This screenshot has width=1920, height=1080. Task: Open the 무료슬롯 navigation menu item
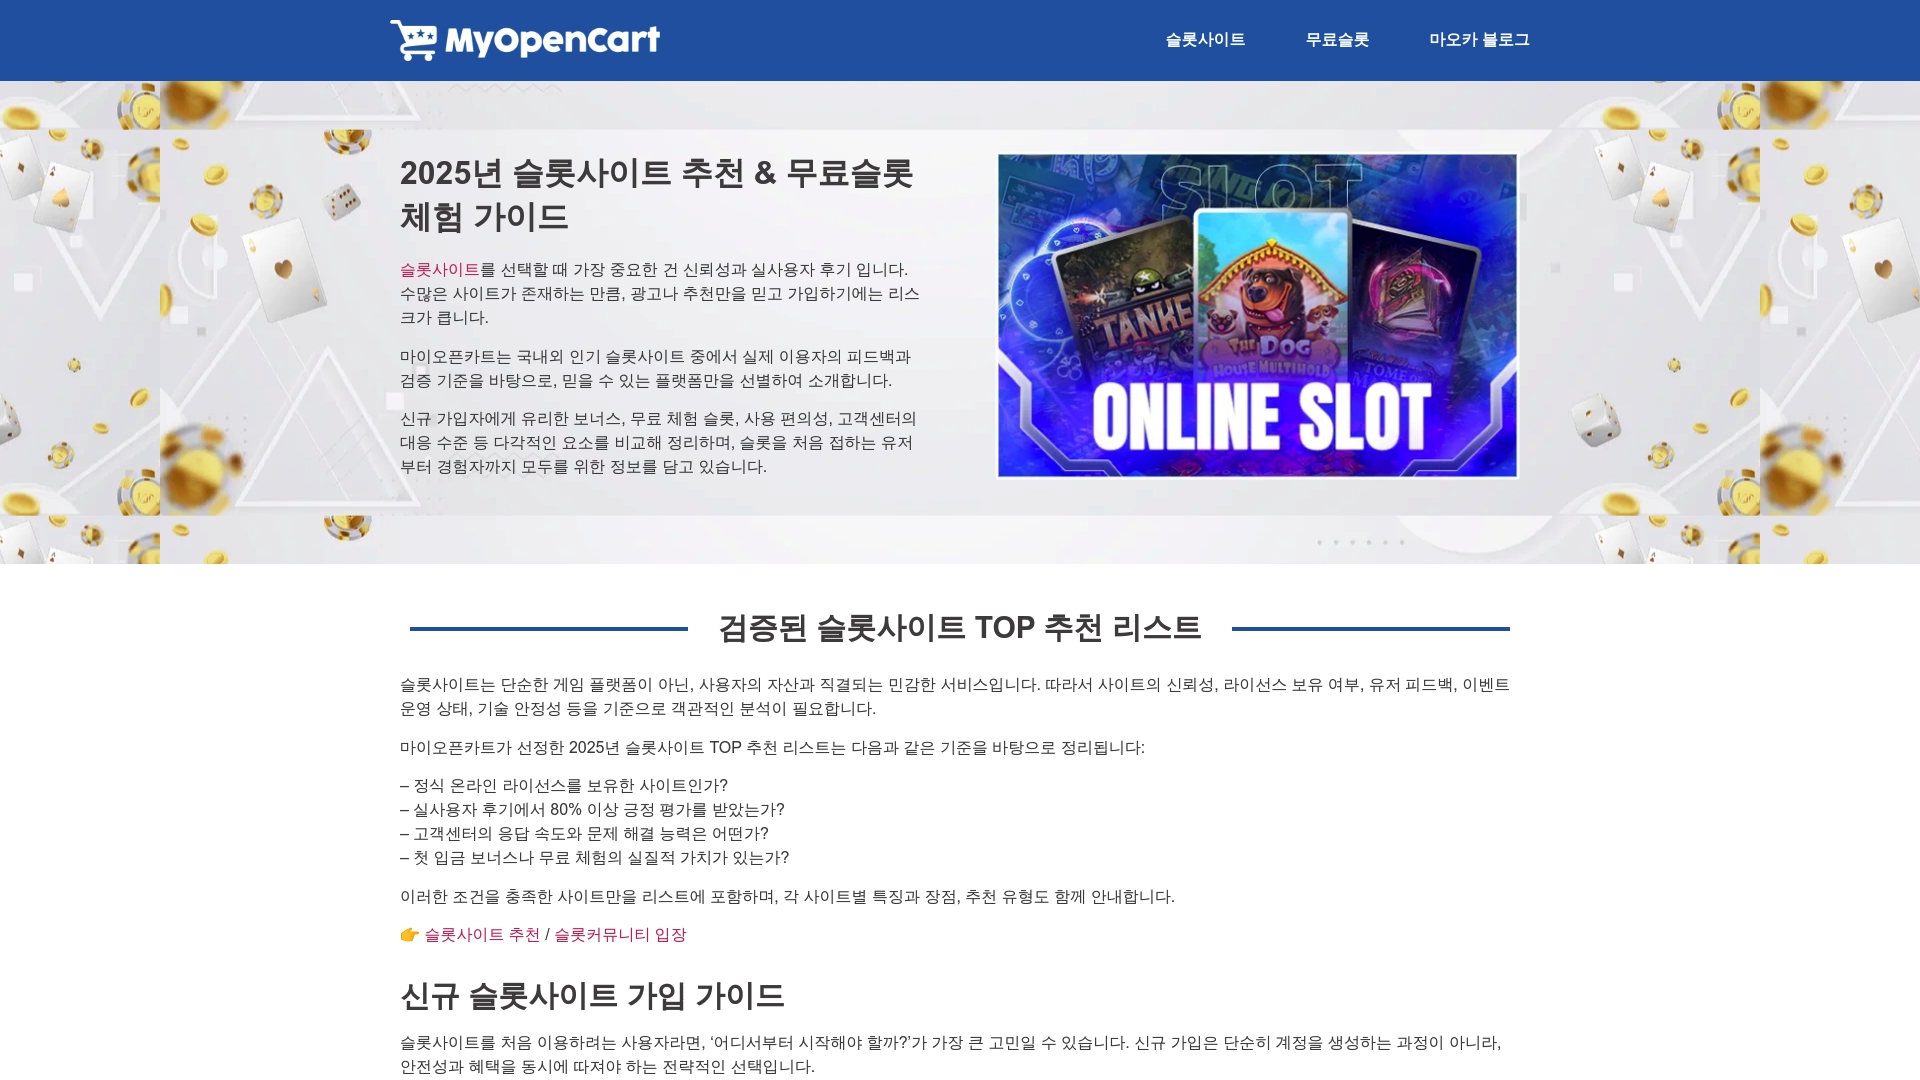point(1338,40)
